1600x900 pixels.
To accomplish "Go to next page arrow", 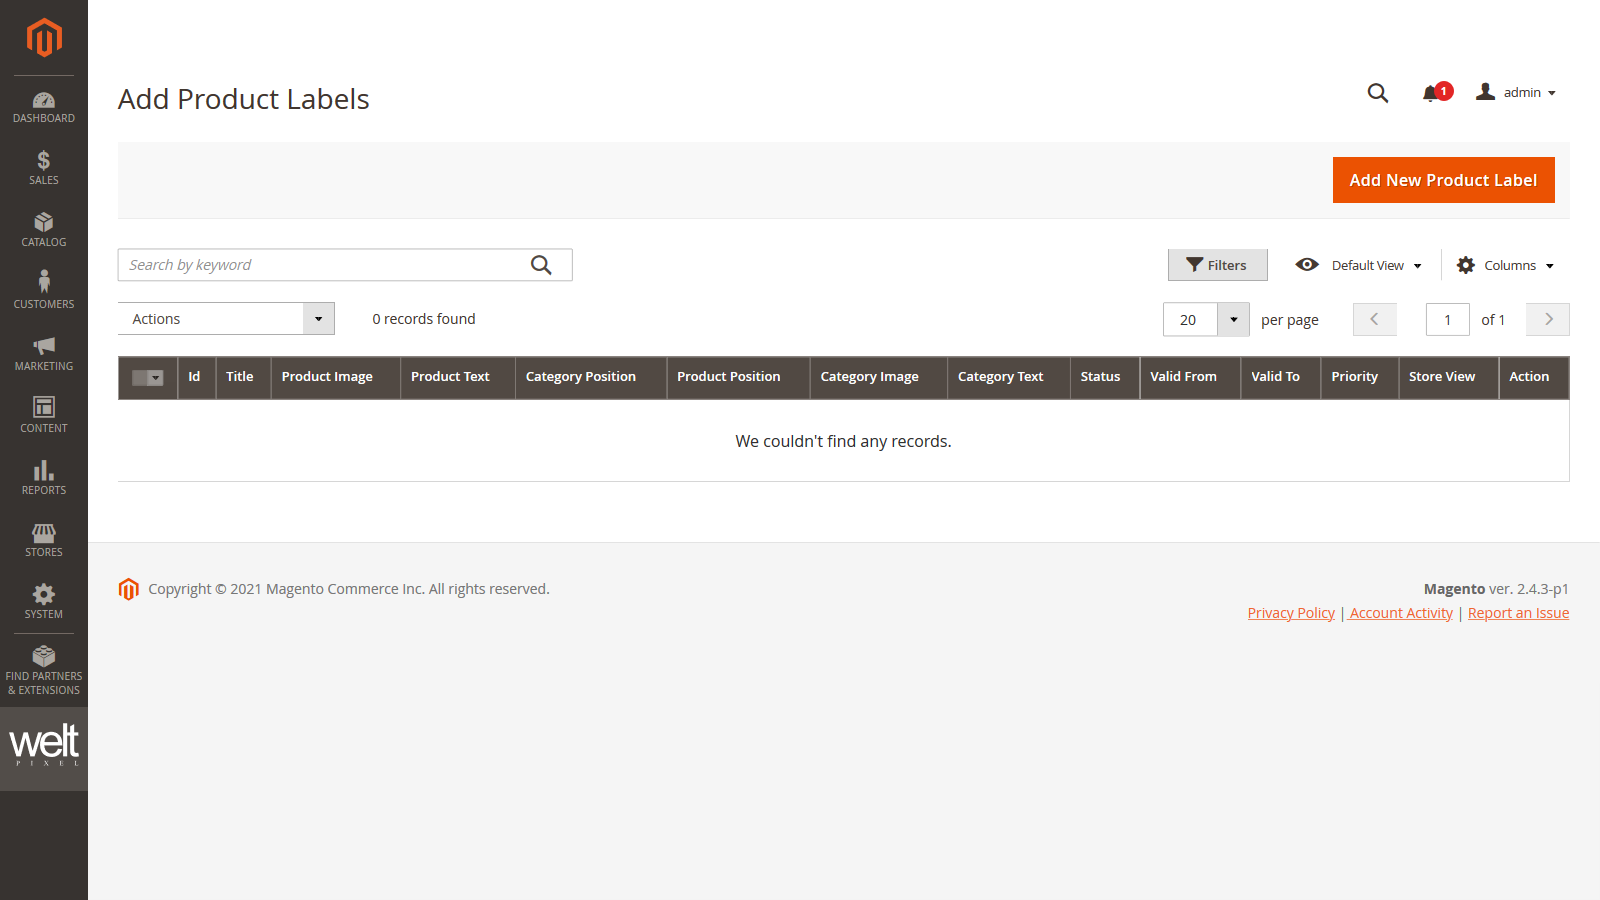I will click(1548, 320).
